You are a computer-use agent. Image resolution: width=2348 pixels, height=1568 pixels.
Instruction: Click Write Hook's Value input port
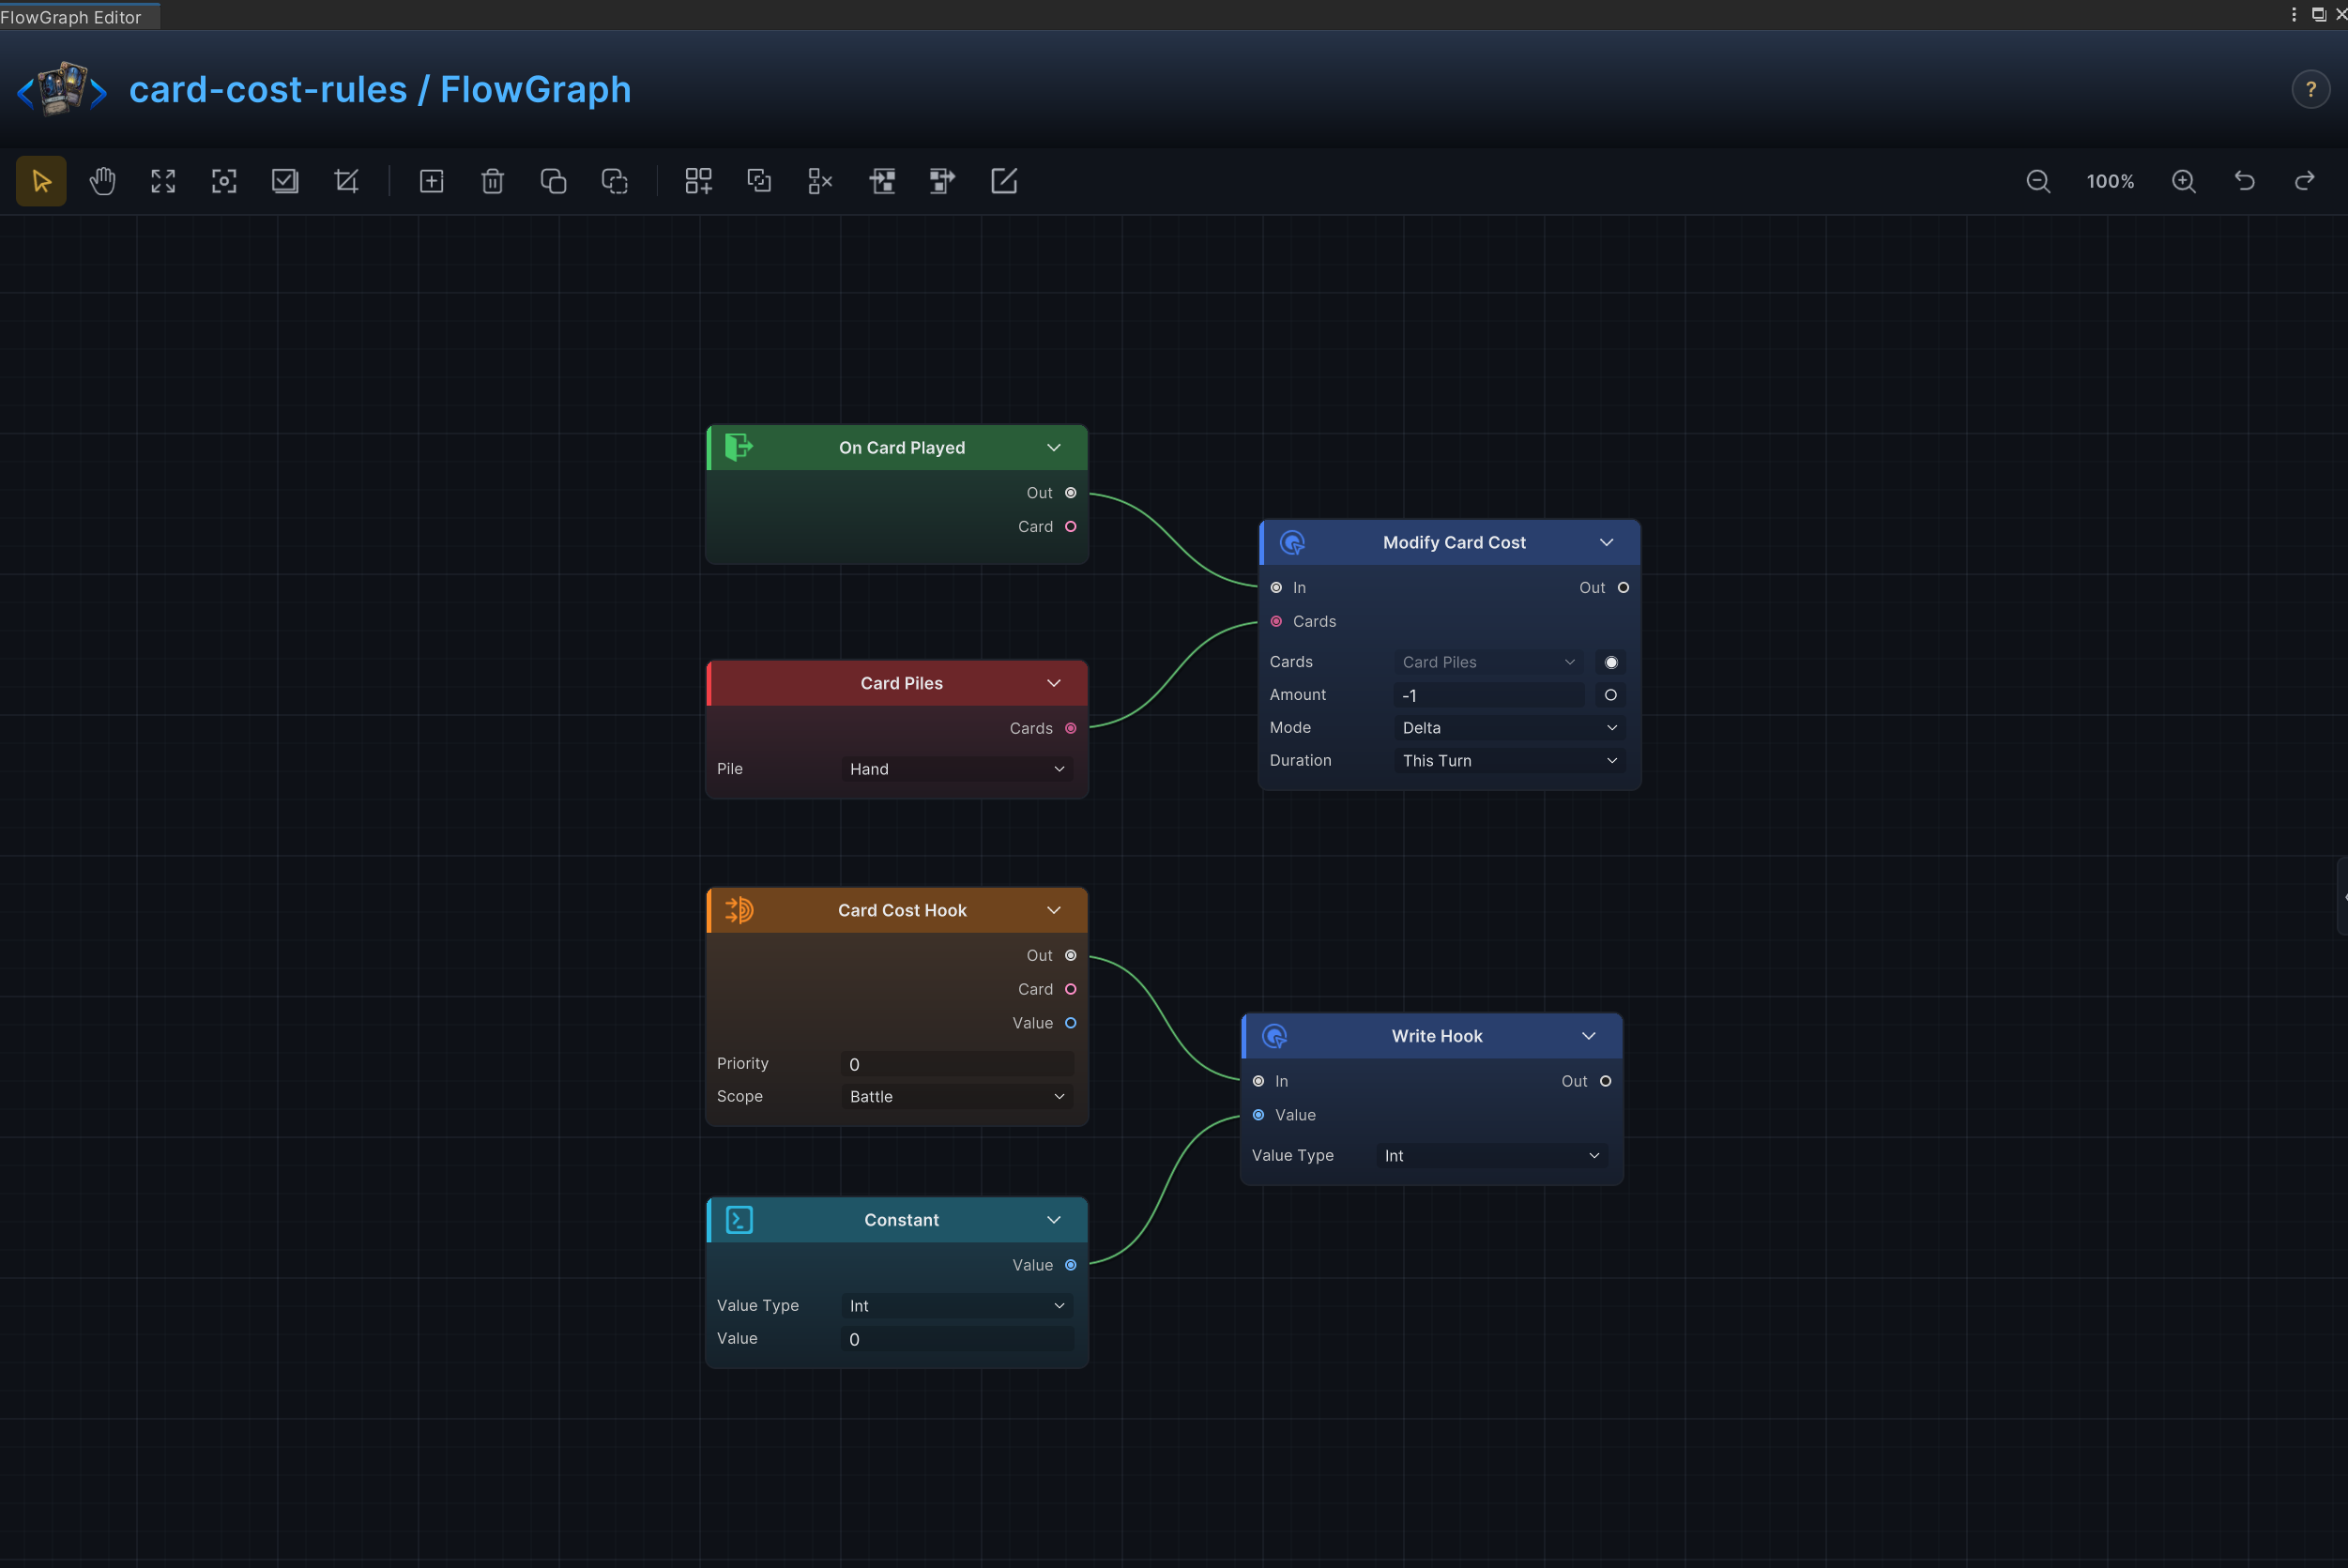[x=1259, y=1115]
